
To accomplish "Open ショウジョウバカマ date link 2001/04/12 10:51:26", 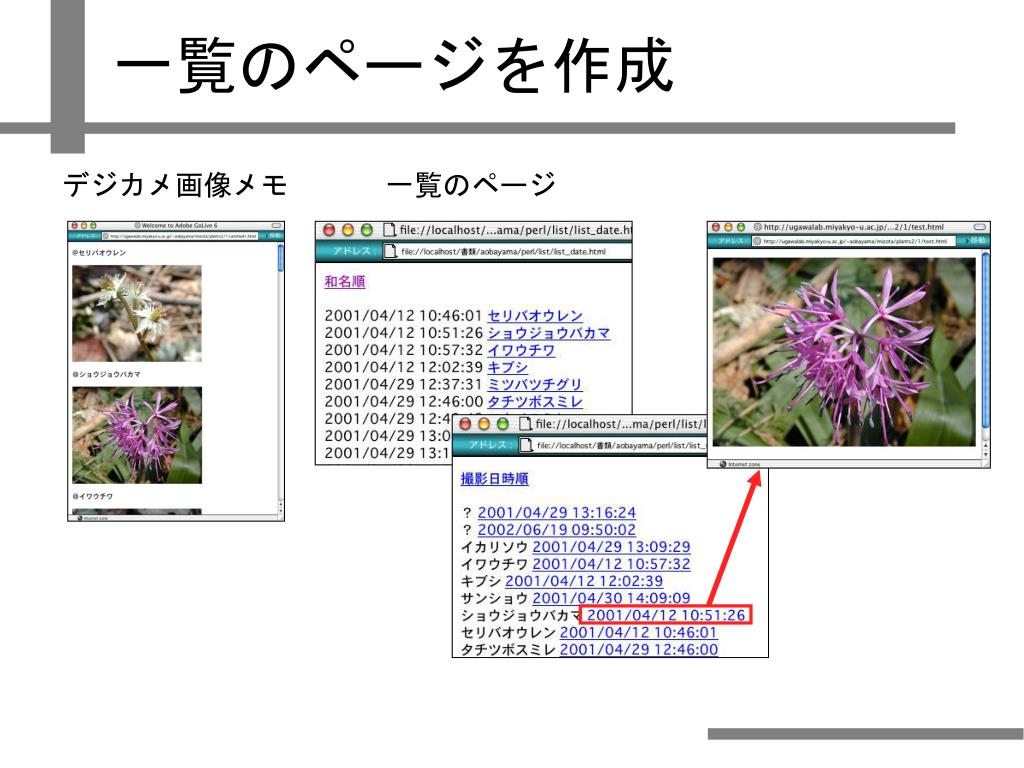I will click(x=666, y=615).
